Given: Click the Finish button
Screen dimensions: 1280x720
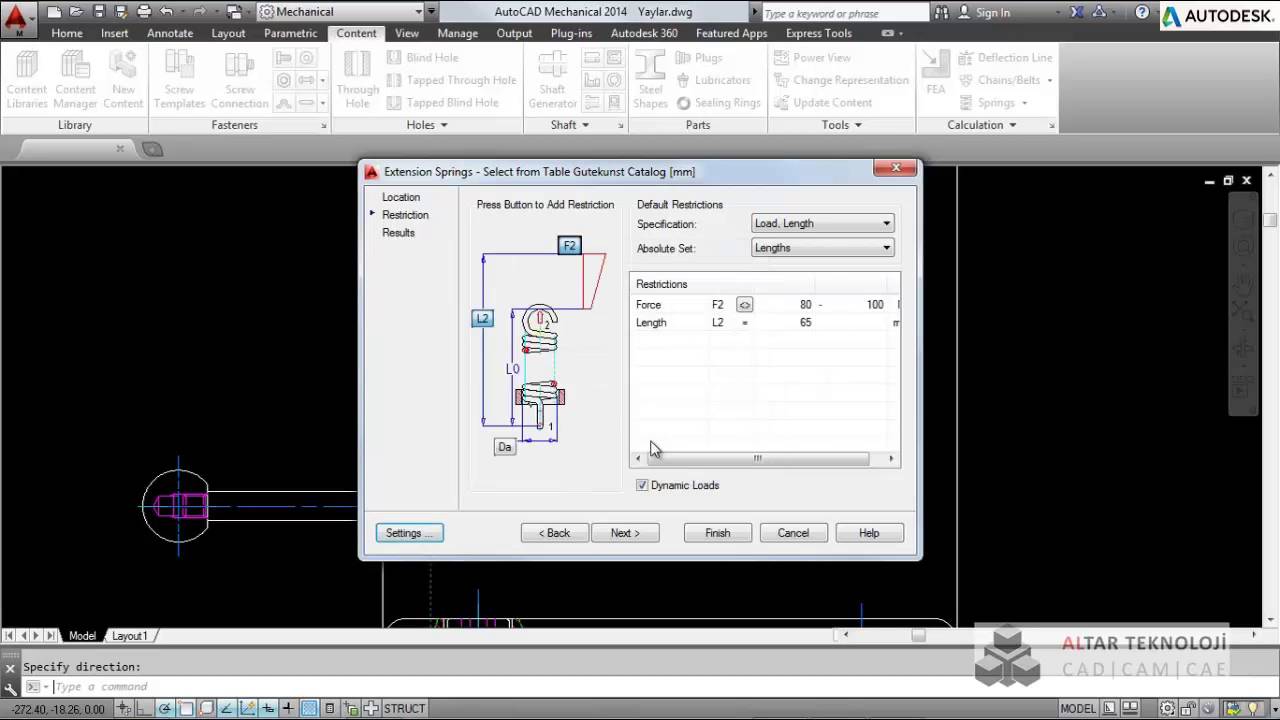Looking at the screenshot, I should point(718,533).
